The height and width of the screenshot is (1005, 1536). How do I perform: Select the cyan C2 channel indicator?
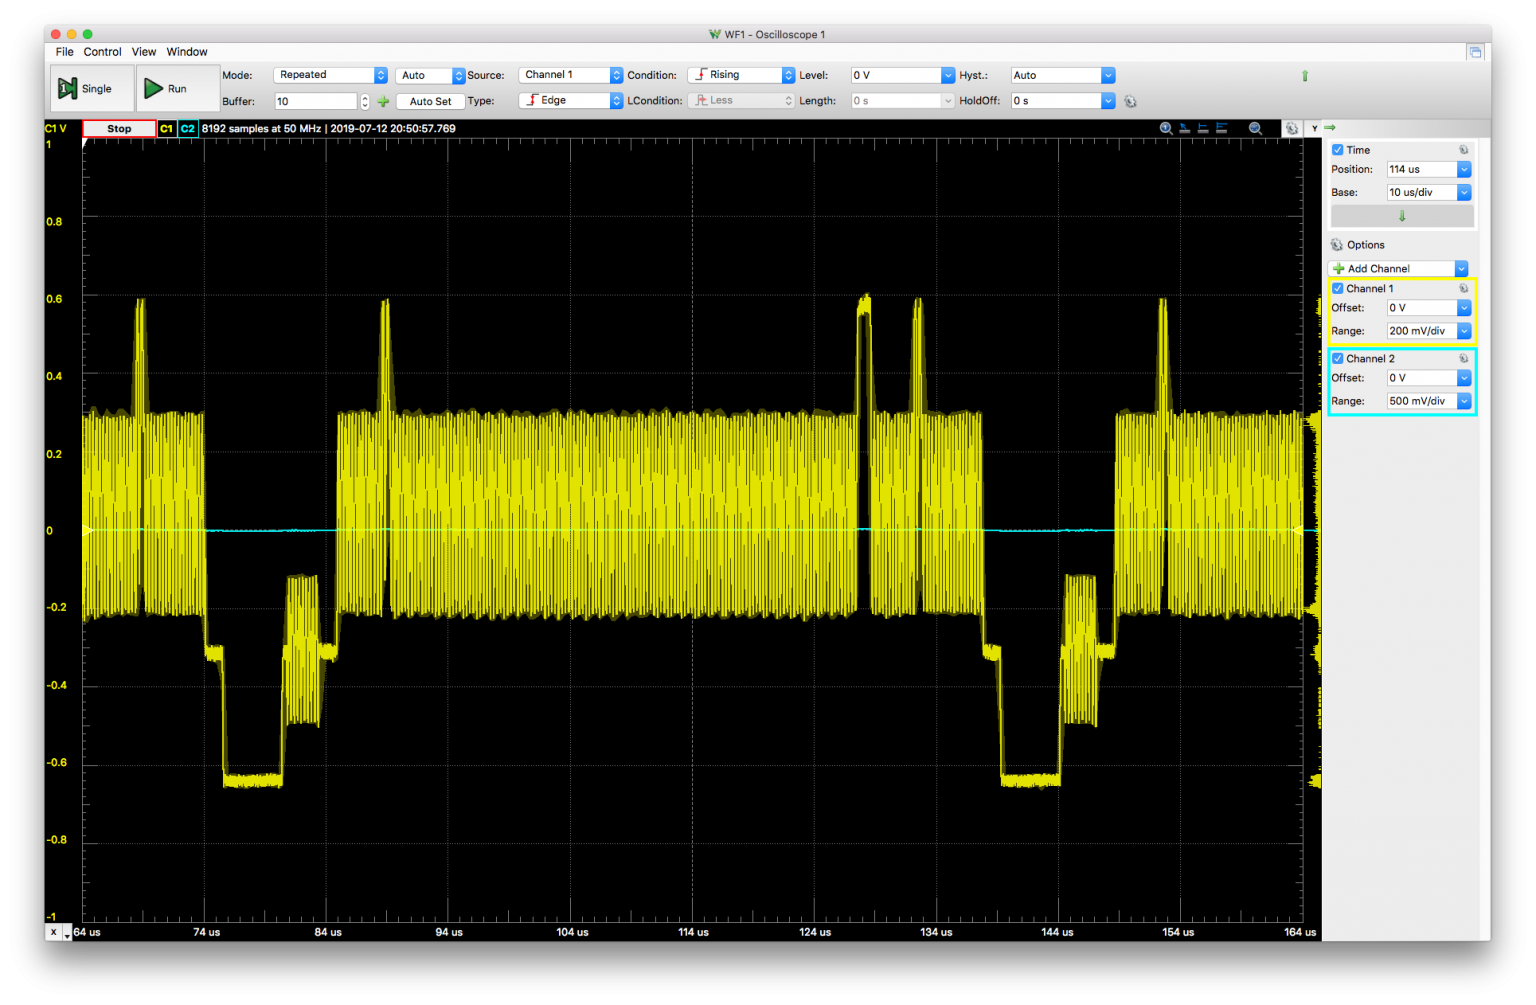tap(188, 128)
